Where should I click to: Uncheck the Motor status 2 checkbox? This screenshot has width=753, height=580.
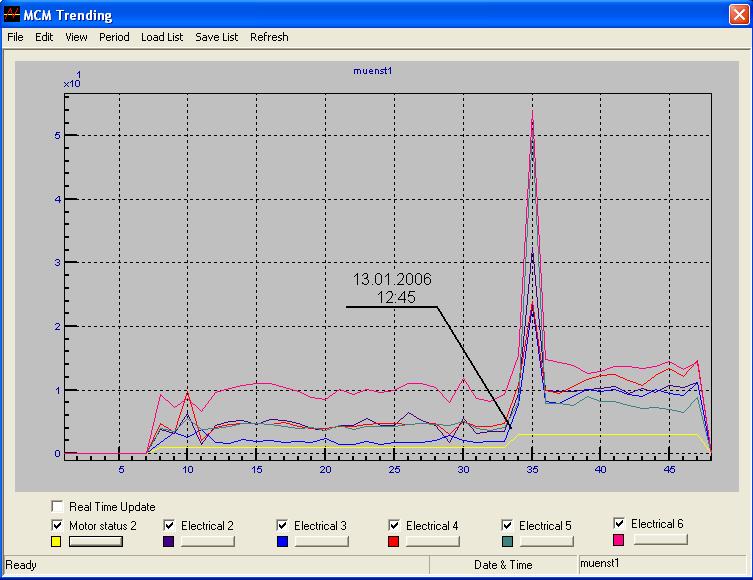point(57,525)
